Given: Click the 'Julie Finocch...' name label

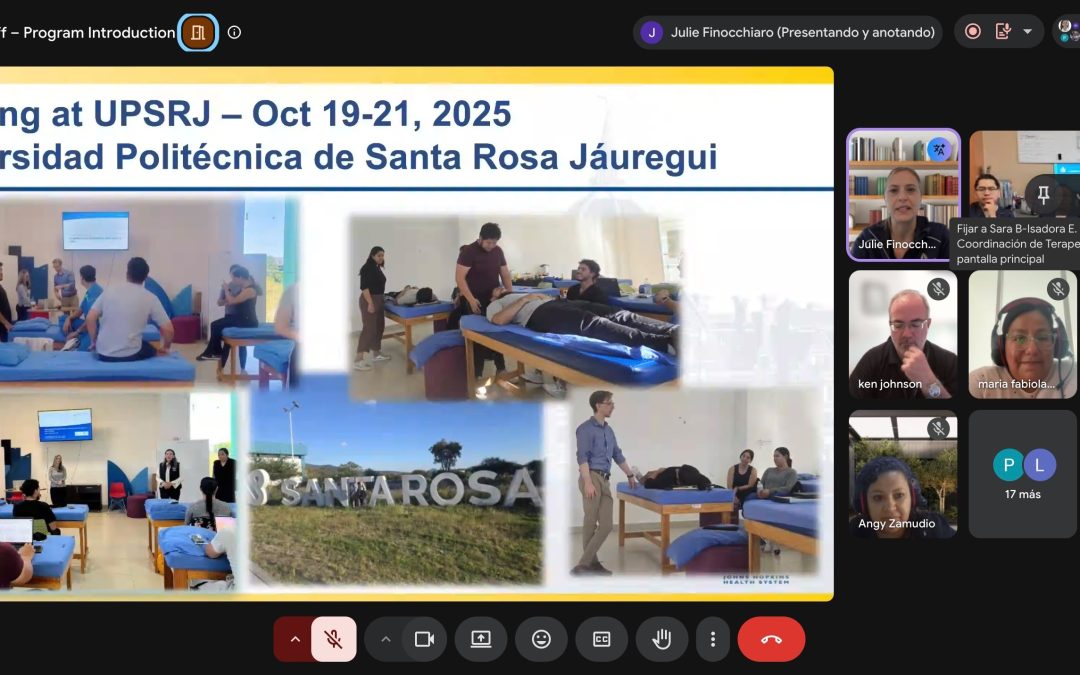Looking at the screenshot, I should tap(897, 244).
